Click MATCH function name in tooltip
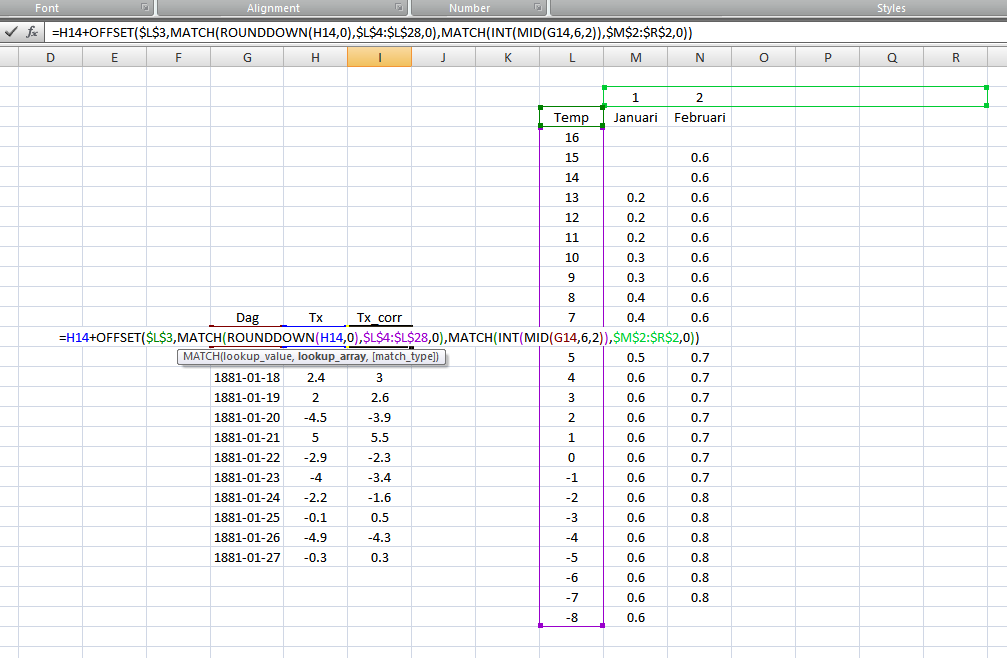This screenshot has height=658, width=1007. coord(201,357)
